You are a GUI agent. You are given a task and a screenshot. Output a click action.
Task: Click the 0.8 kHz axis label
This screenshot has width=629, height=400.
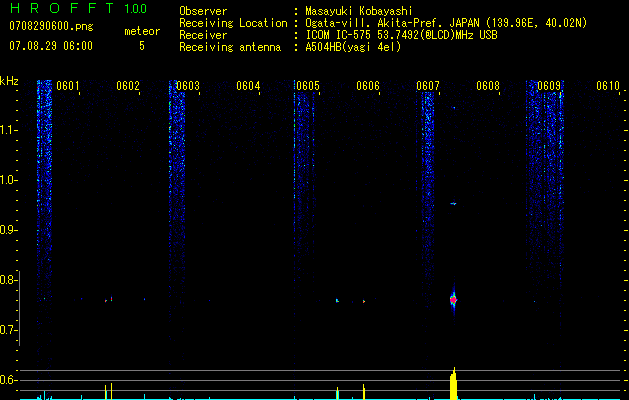coord(8,280)
